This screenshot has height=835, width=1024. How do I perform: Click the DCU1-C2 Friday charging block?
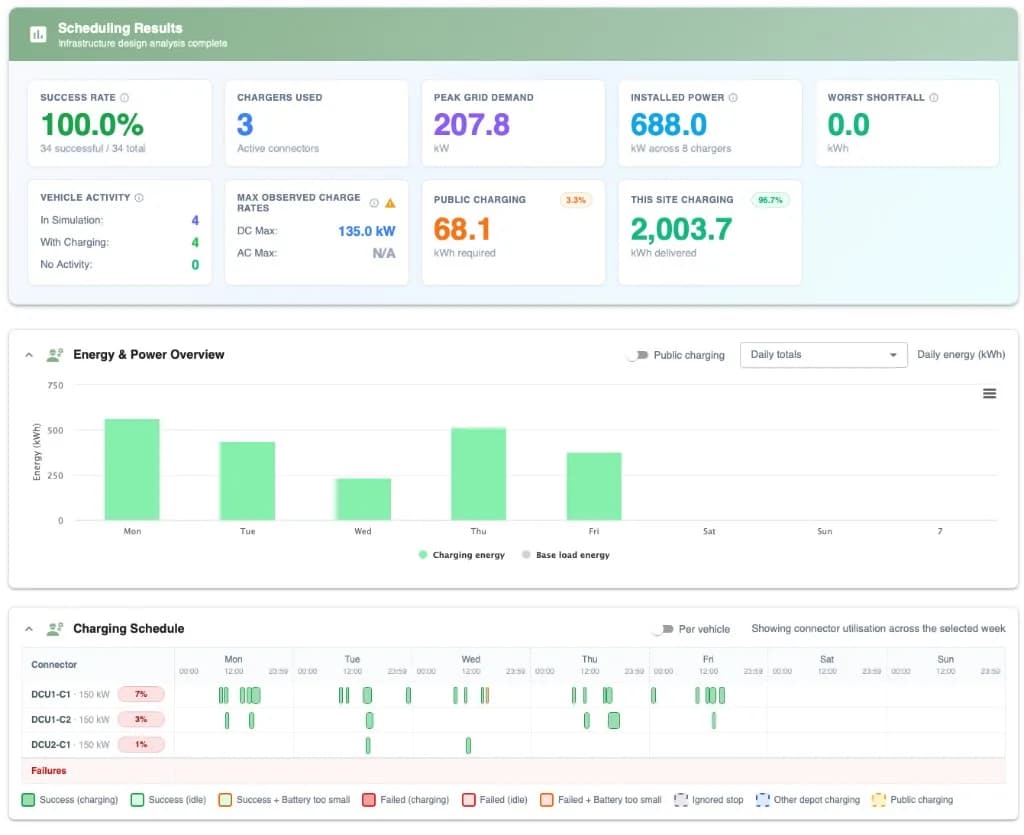pyautogui.click(x=714, y=720)
